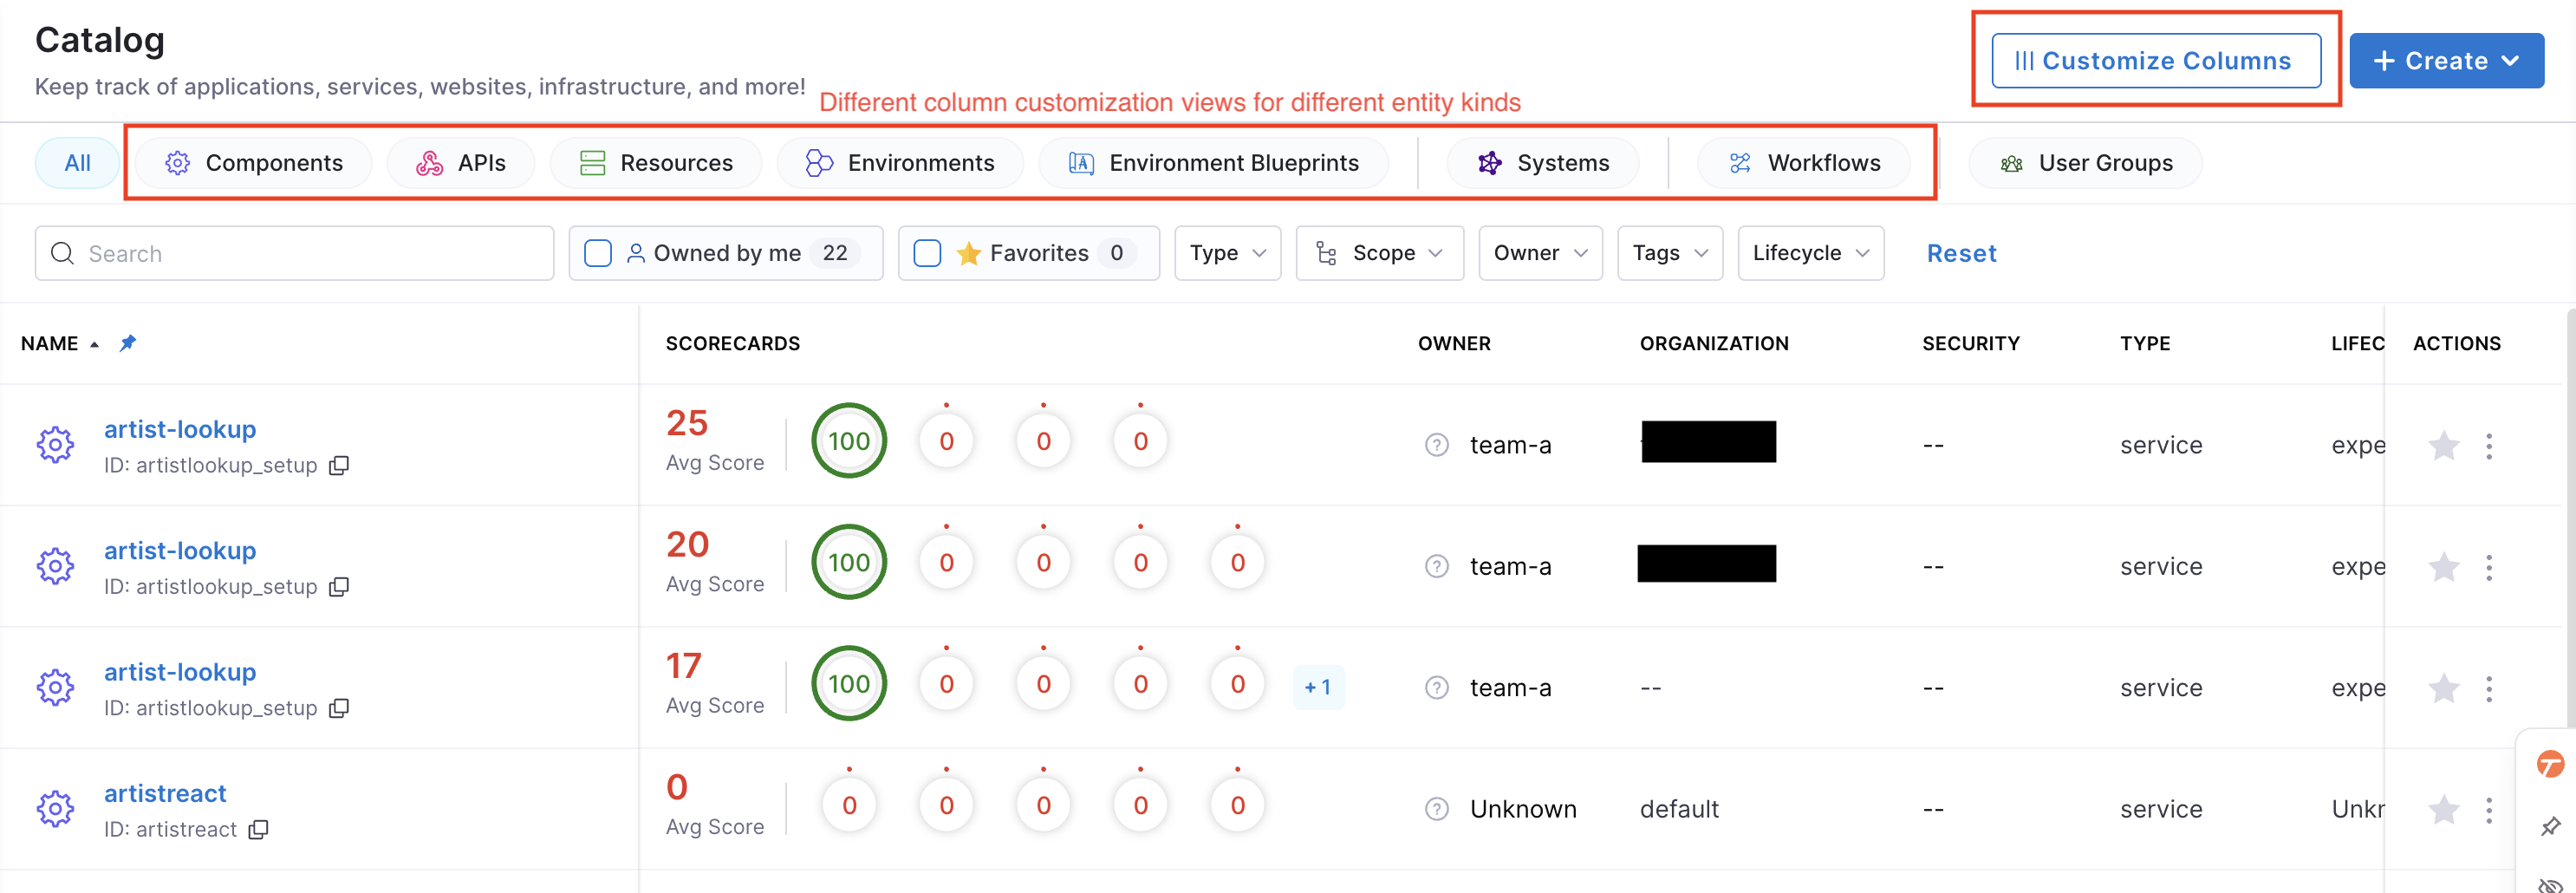Click the Customize Columns button

(2155, 61)
